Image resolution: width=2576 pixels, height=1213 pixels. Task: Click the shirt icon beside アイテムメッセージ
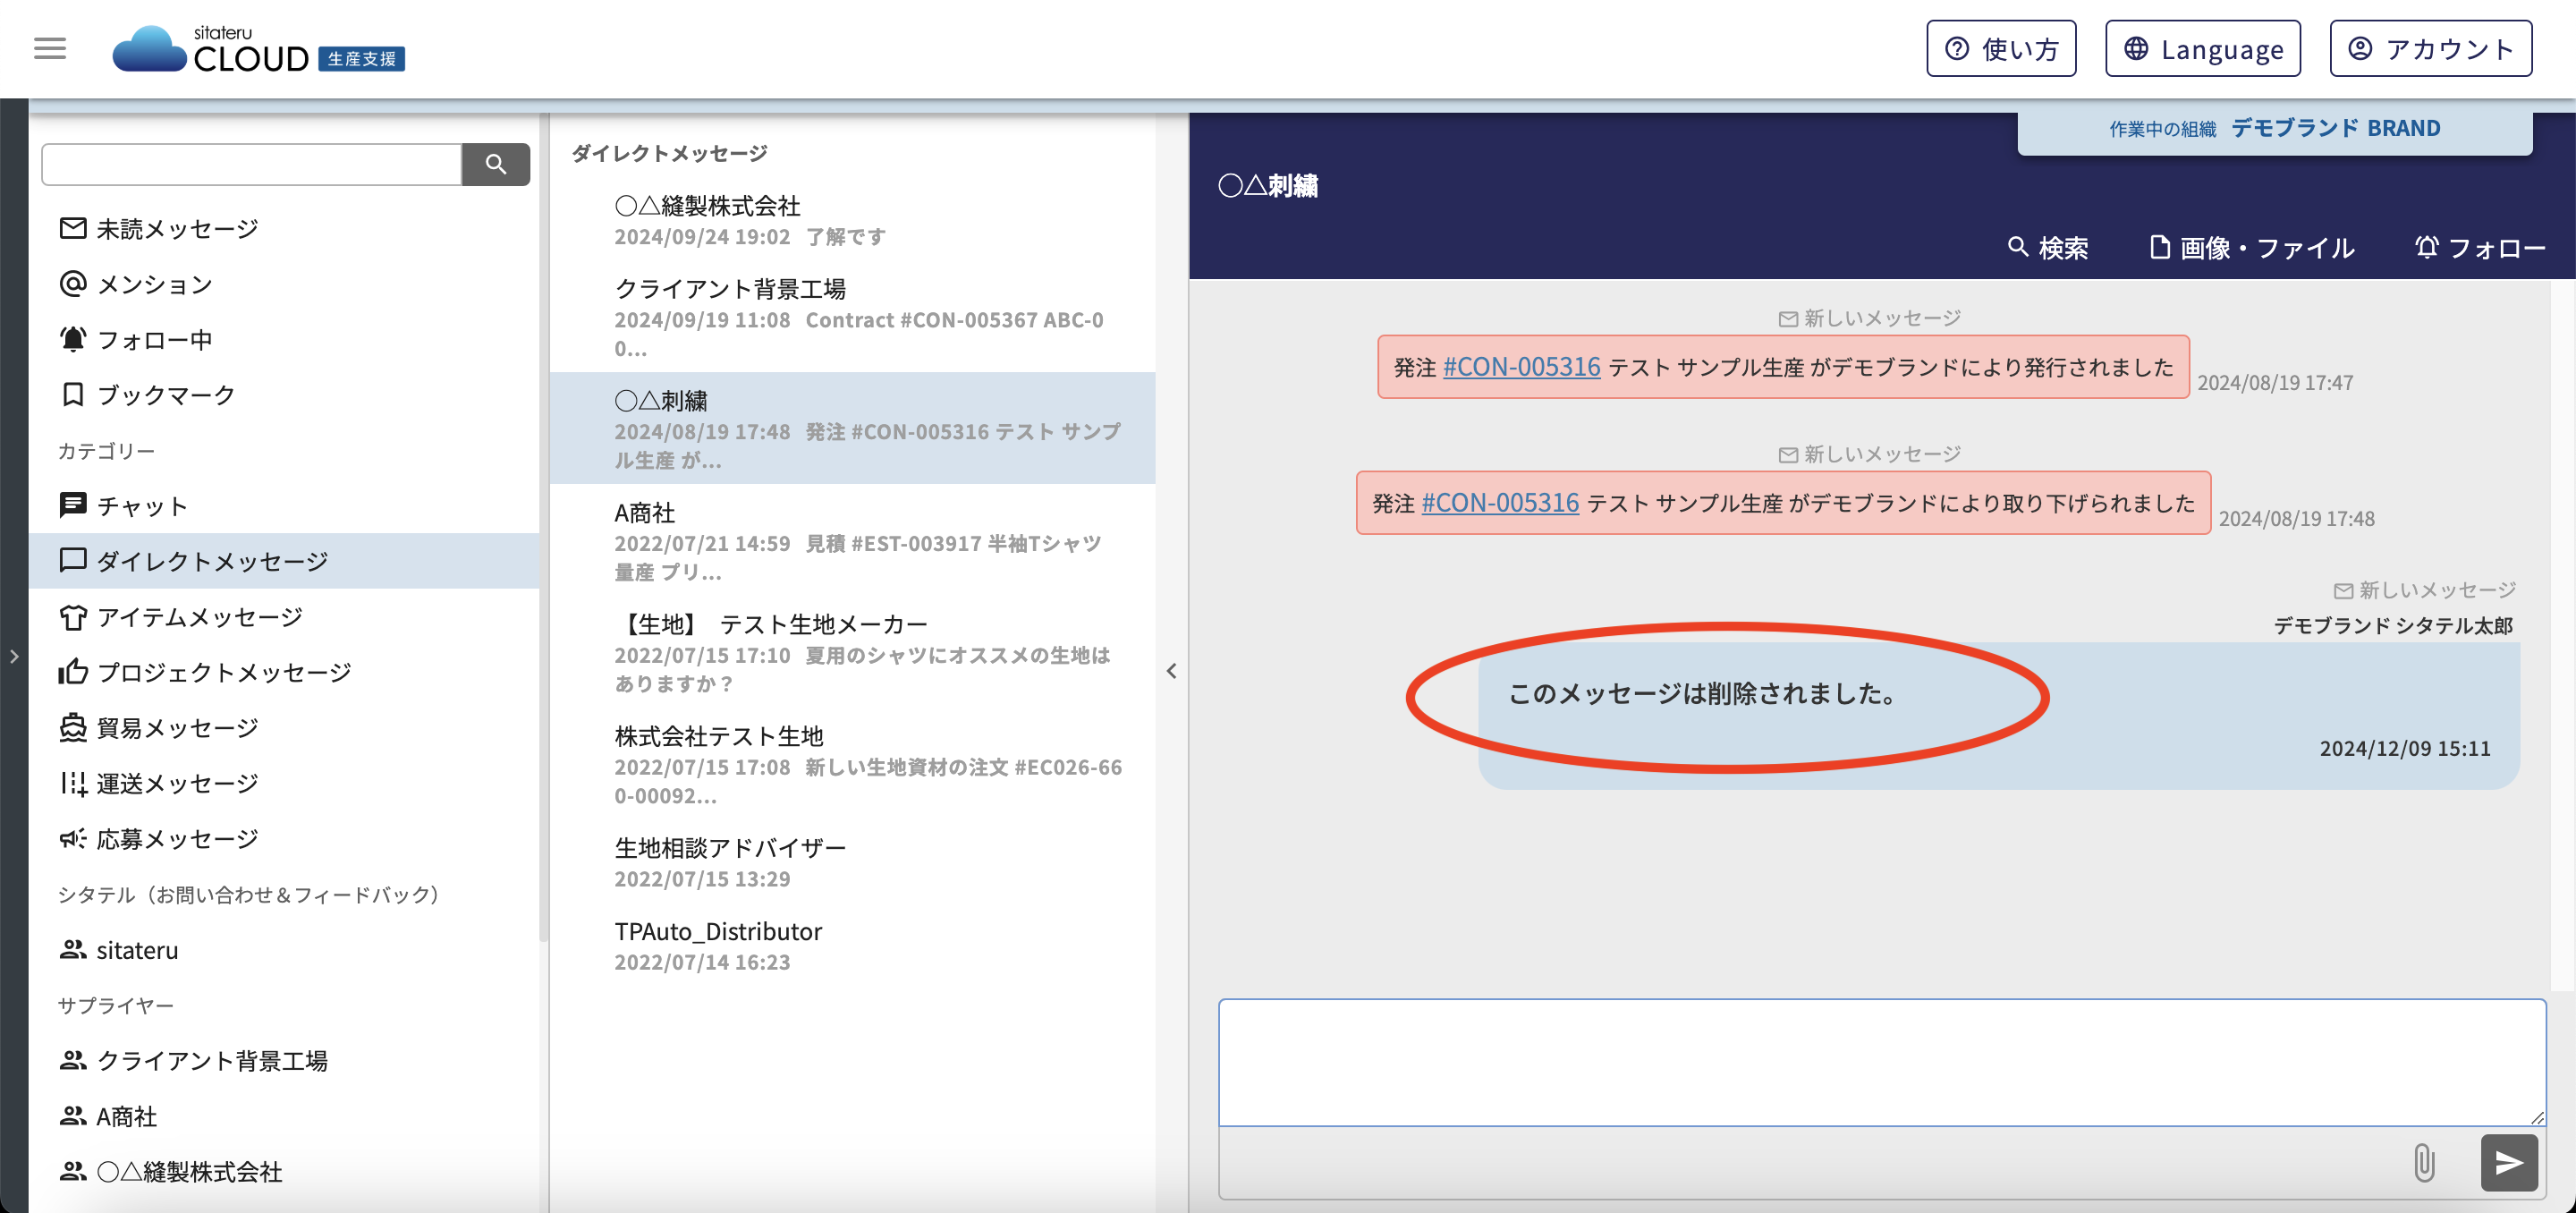[73, 617]
